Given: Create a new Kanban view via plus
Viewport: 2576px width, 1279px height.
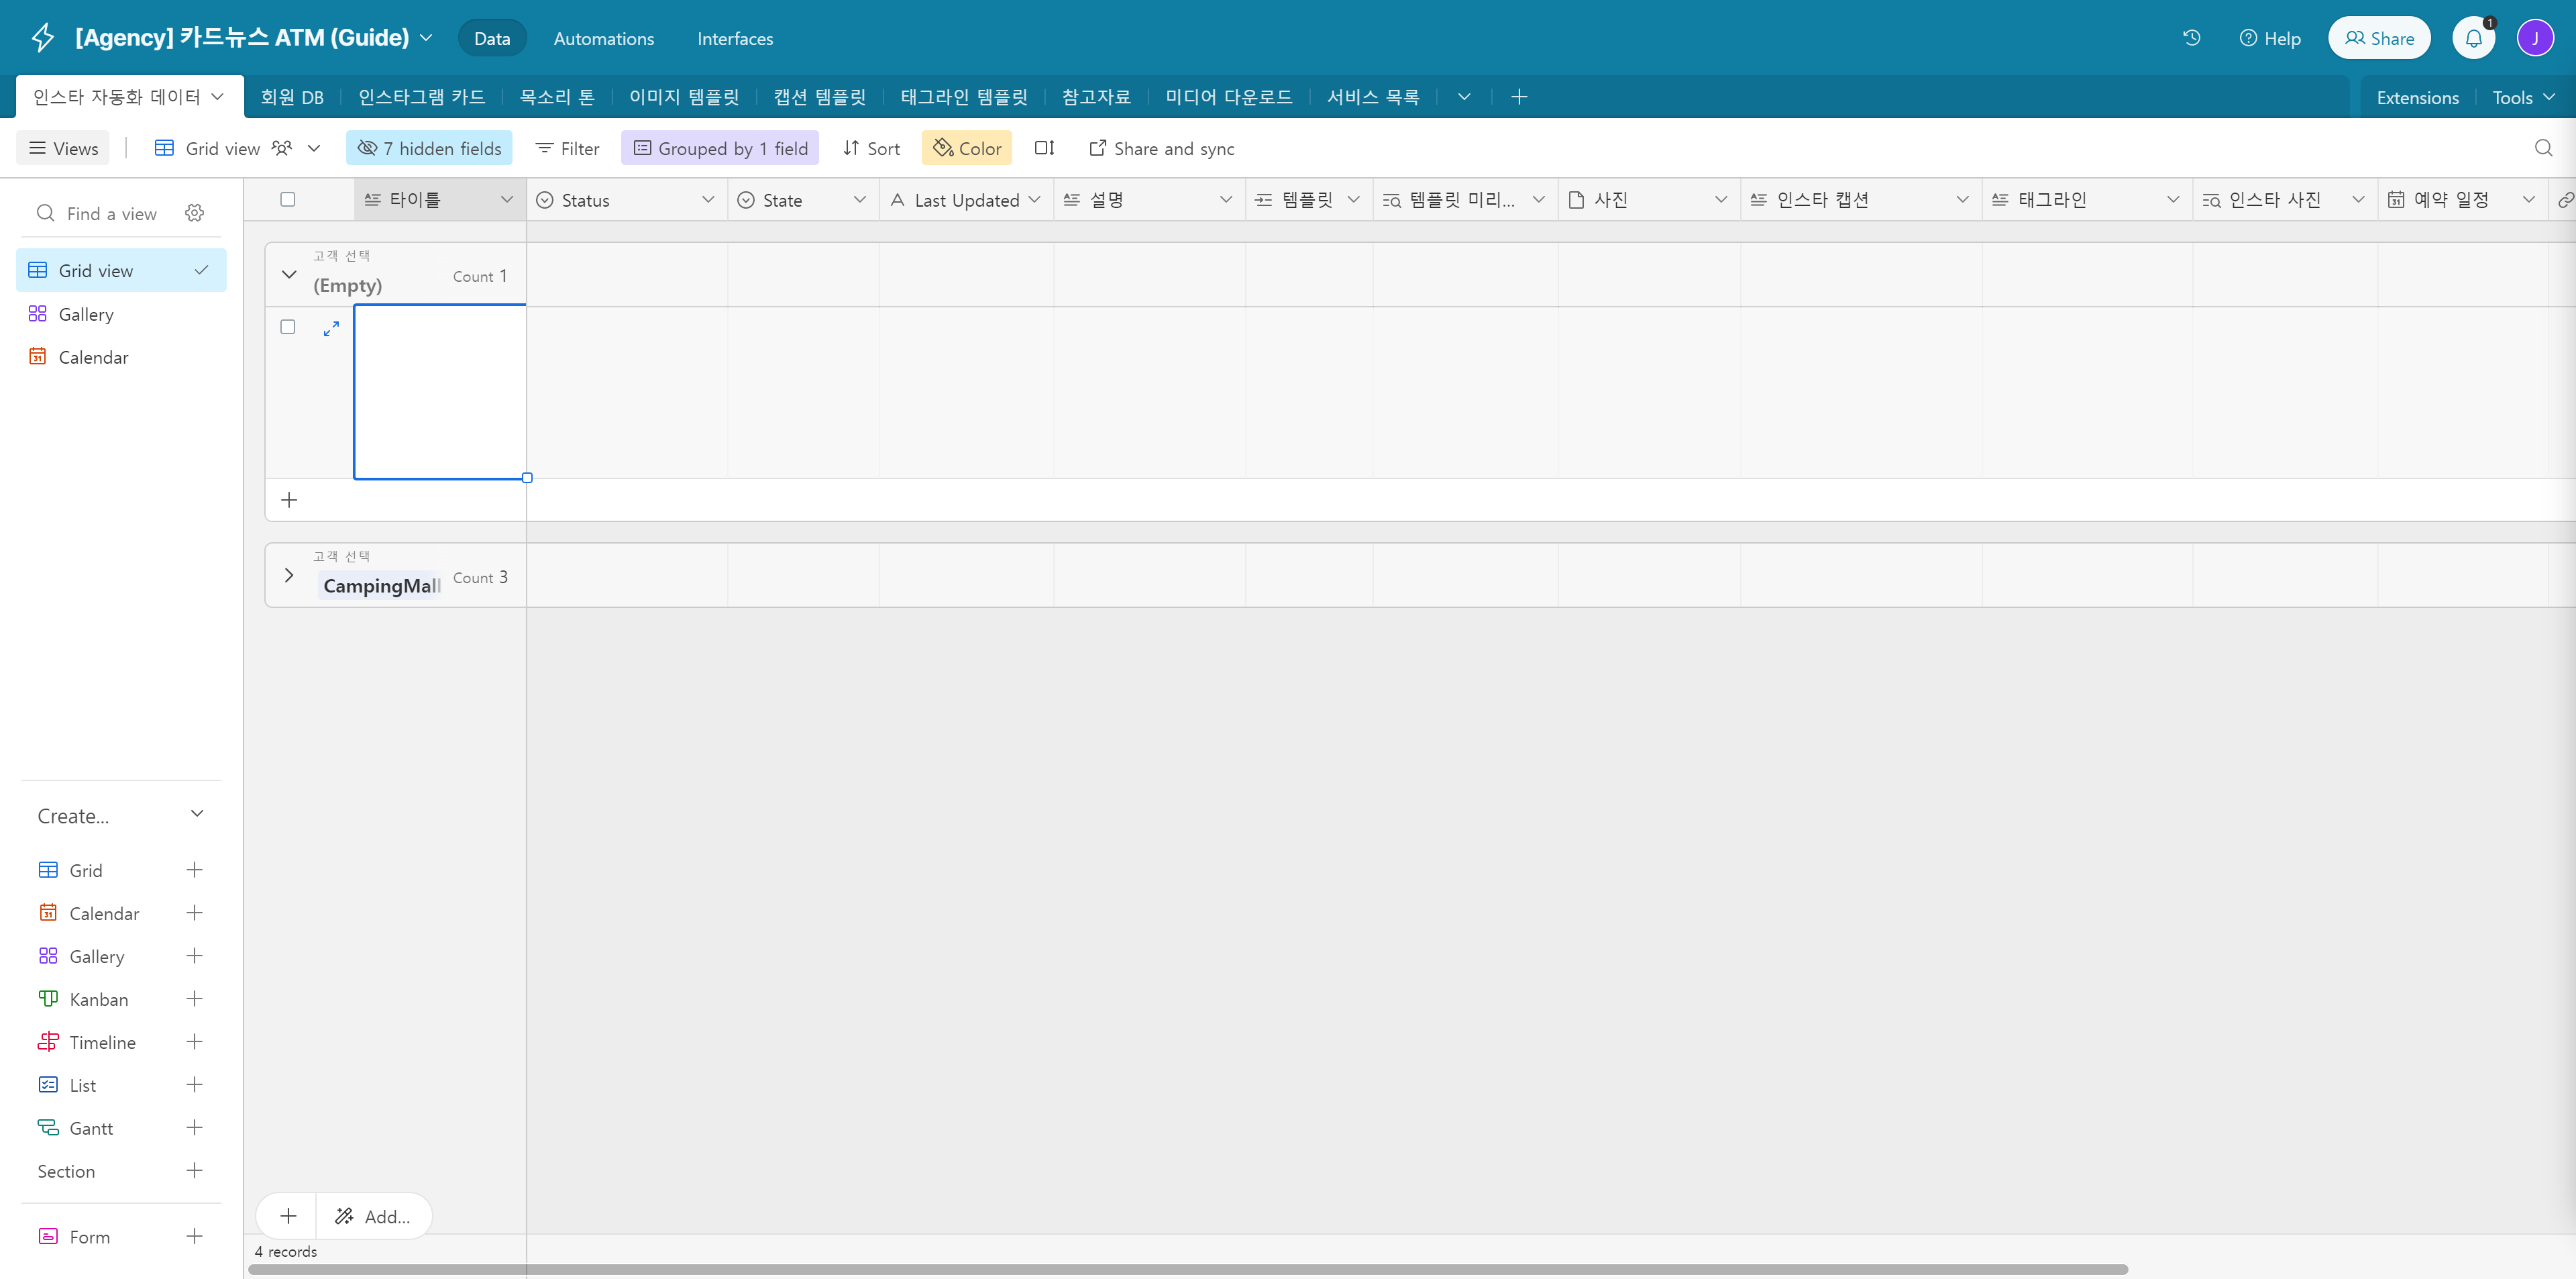Looking at the screenshot, I should pyautogui.click(x=195, y=999).
